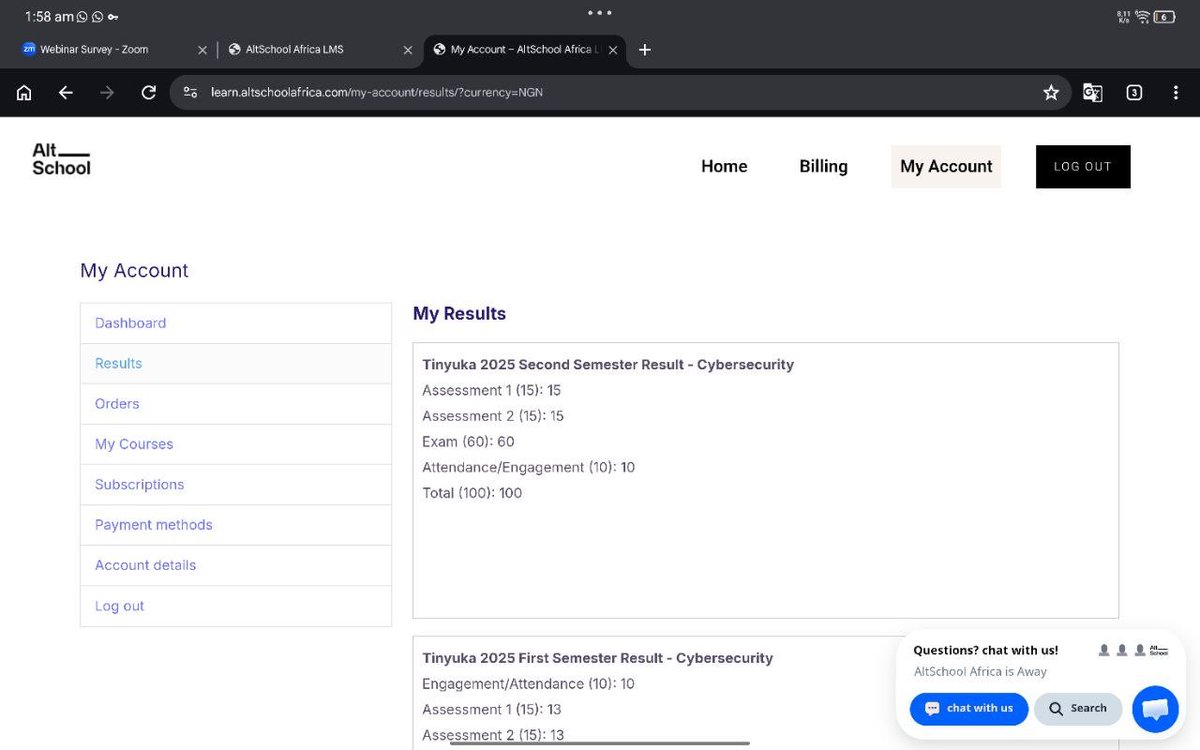
Task: Close the AltSchool Africa LMS tab
Action: [x=407, y=49]
